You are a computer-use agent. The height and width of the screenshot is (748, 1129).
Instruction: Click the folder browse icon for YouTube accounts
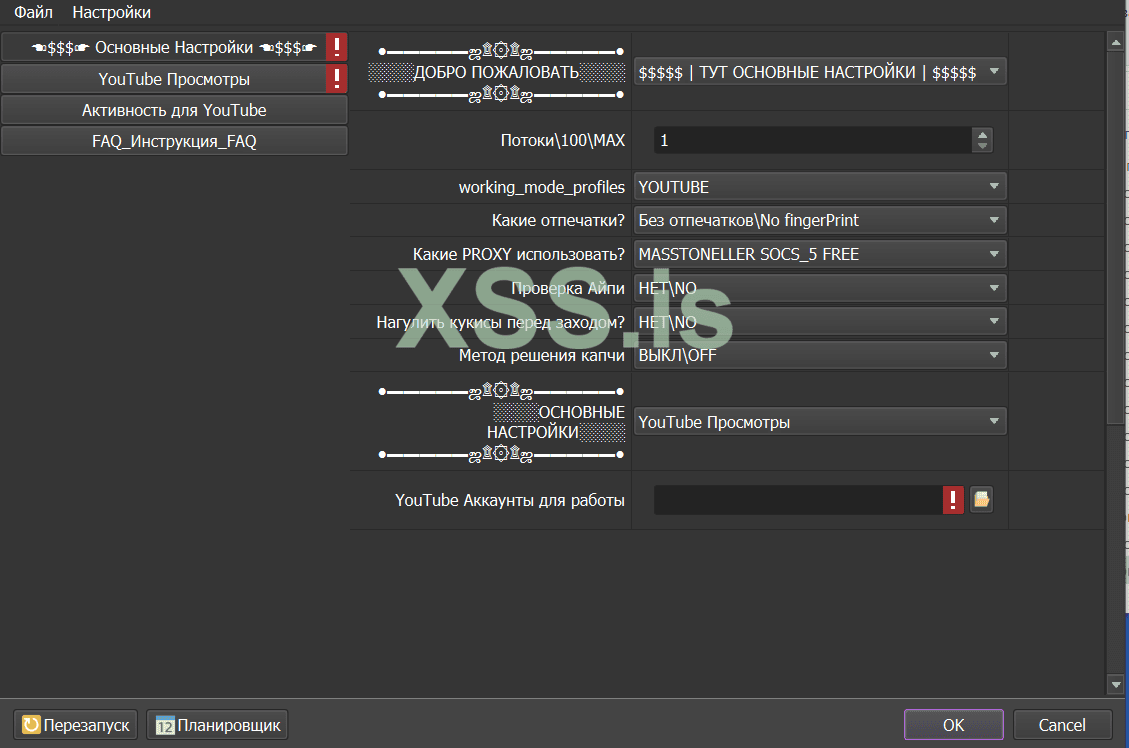[981, 500]
